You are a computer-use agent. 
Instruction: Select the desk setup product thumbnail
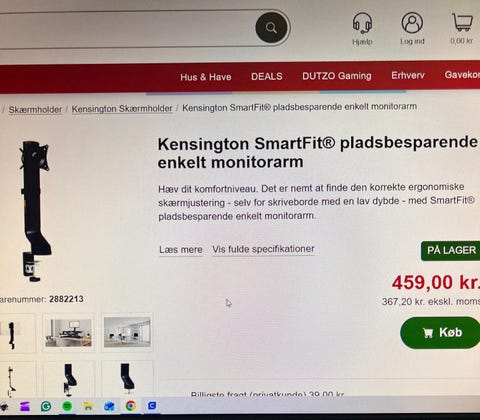(x=68, y=332)
